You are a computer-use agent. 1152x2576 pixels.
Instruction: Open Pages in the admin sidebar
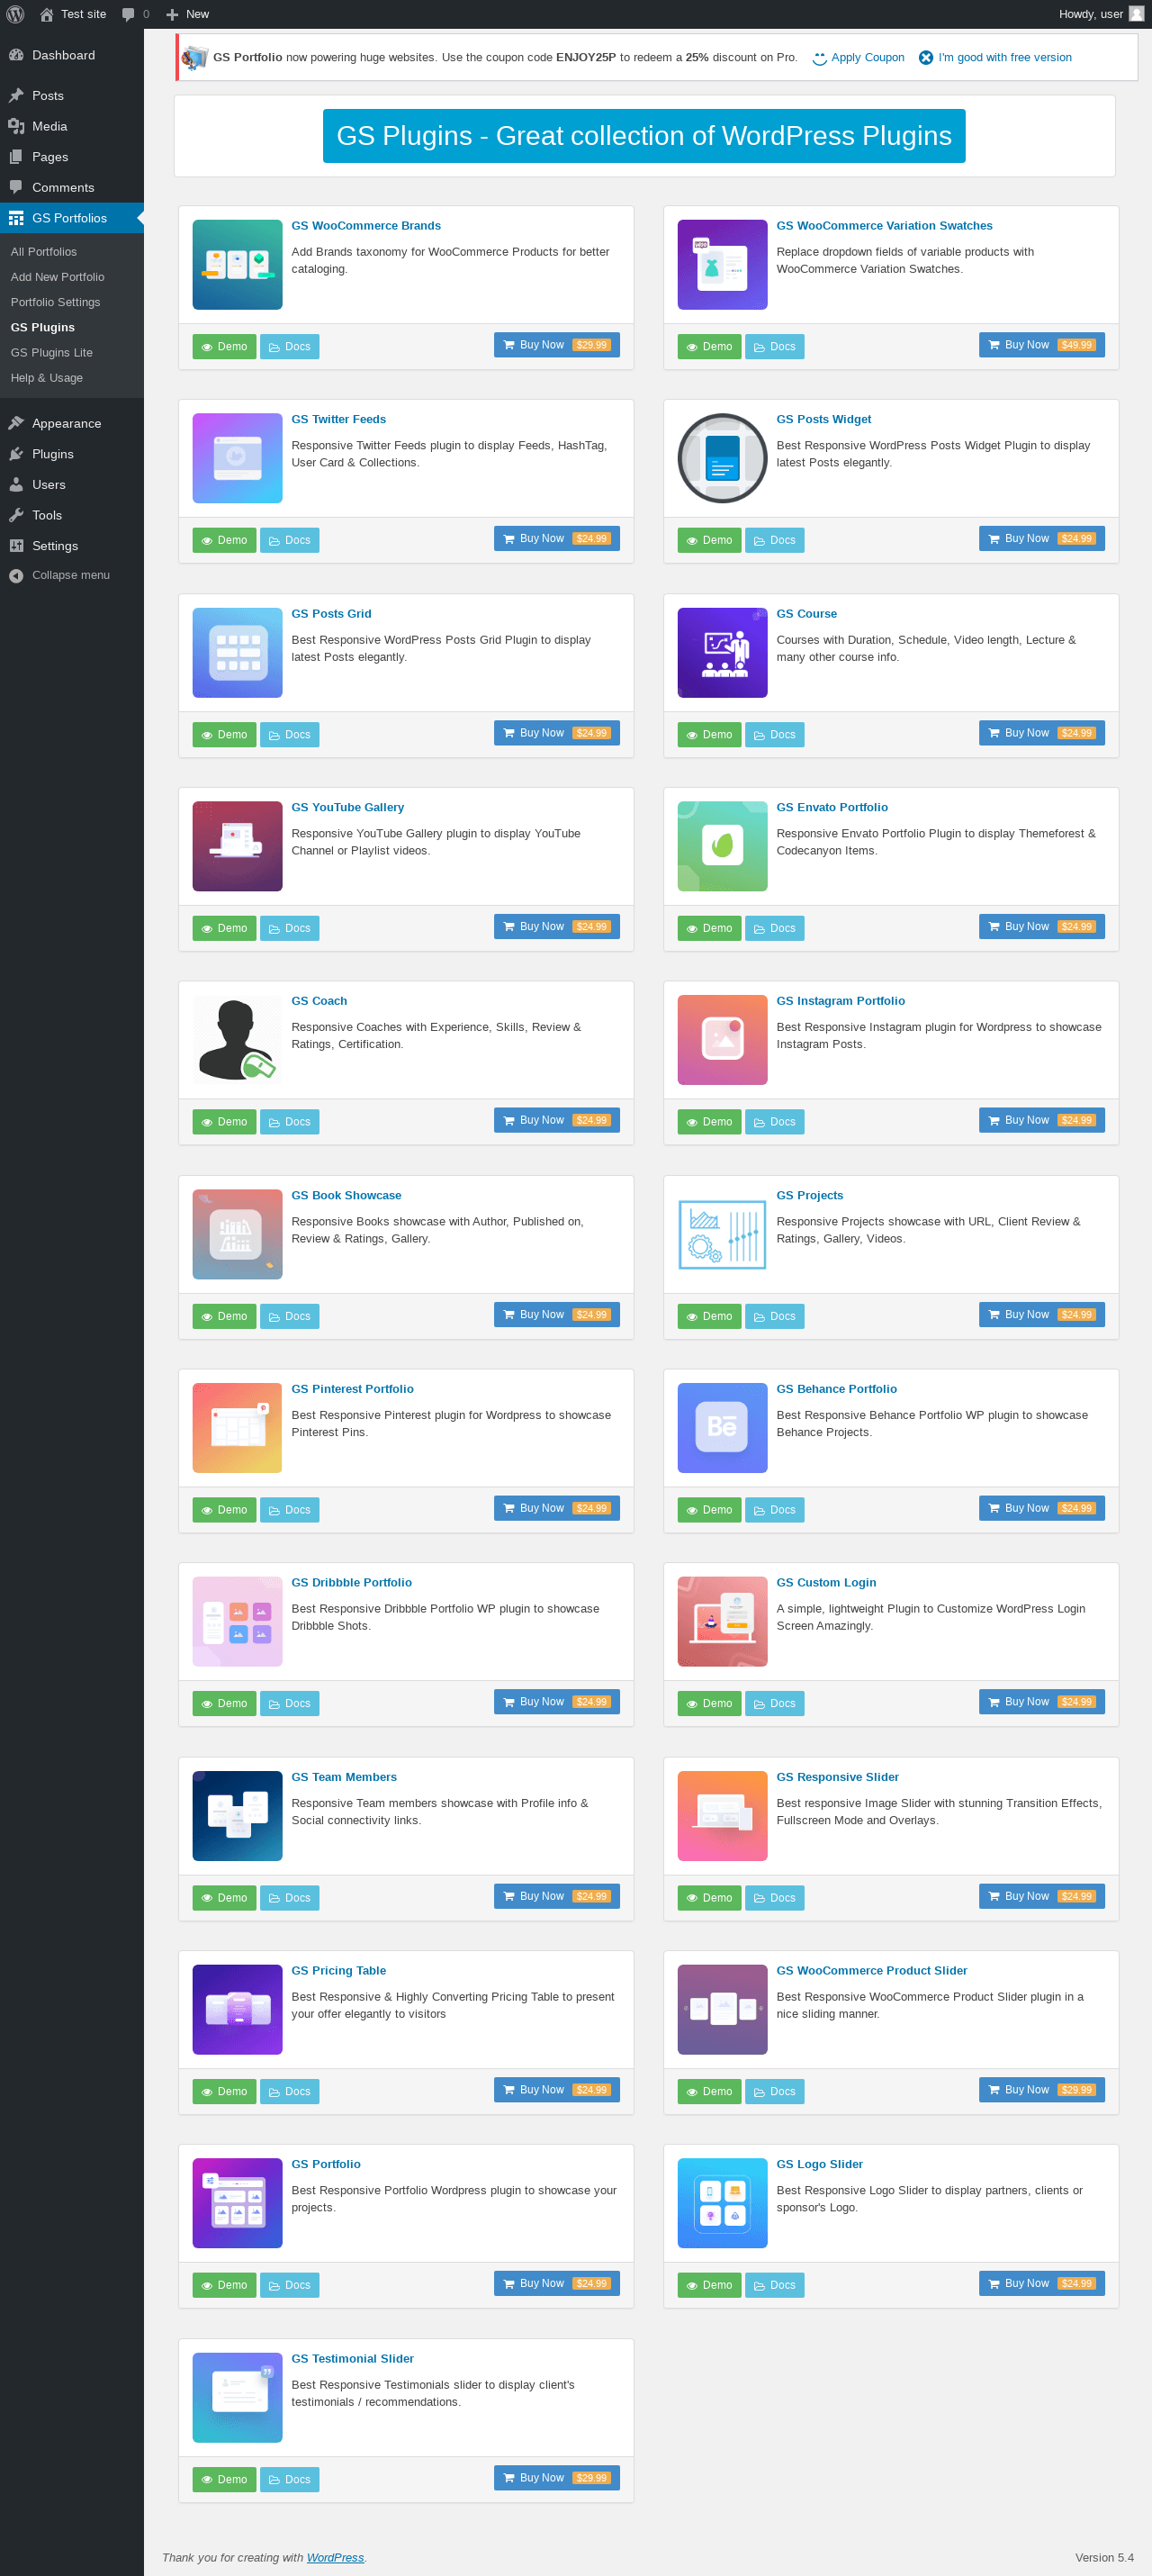click(x=72, y=157)
